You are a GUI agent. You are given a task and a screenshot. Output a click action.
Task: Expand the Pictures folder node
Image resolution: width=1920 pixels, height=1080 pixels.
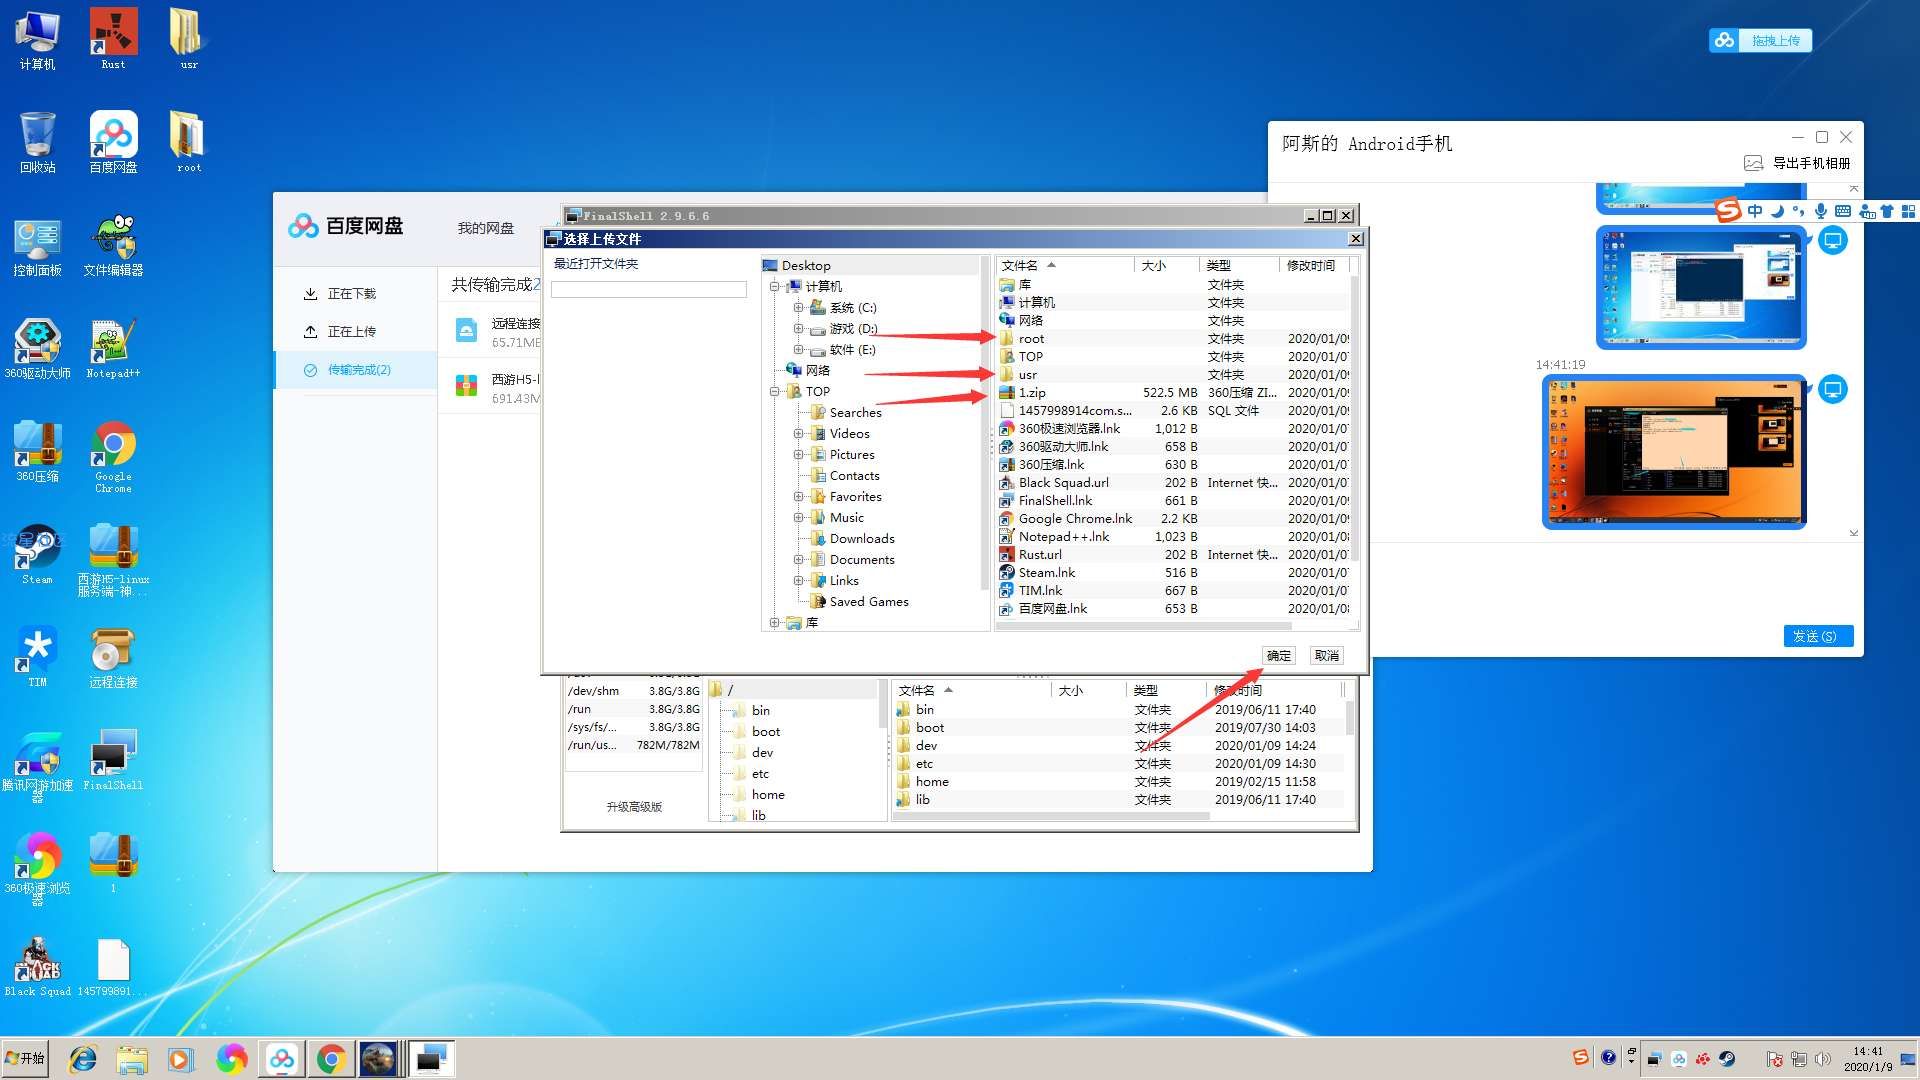click(798, 455)
